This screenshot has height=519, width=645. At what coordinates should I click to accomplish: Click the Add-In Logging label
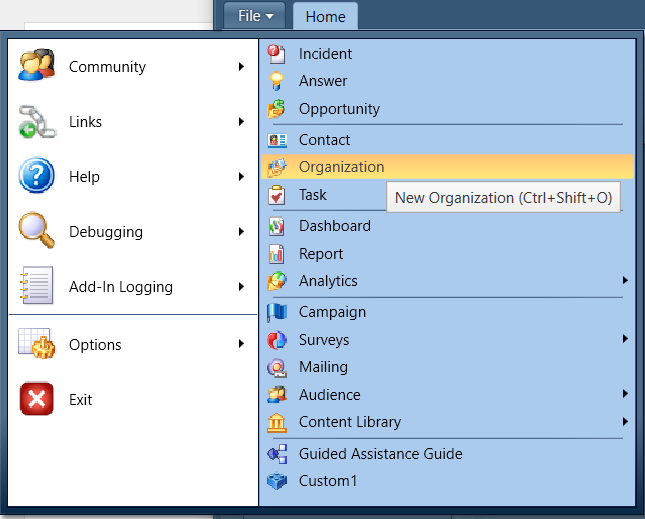click(x=121, y=287)
